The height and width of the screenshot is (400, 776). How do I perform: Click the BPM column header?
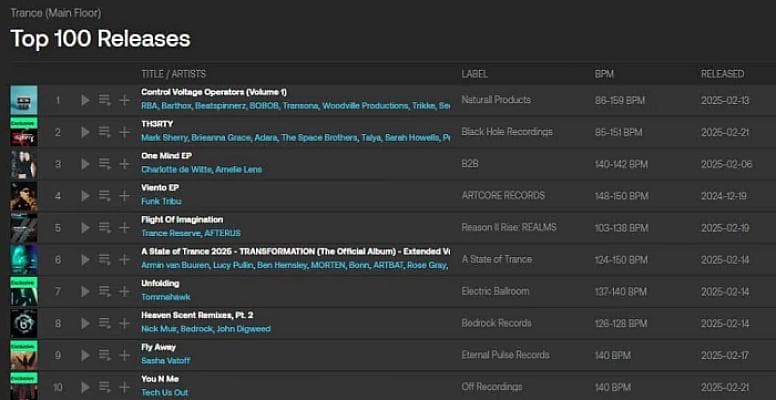604,74
